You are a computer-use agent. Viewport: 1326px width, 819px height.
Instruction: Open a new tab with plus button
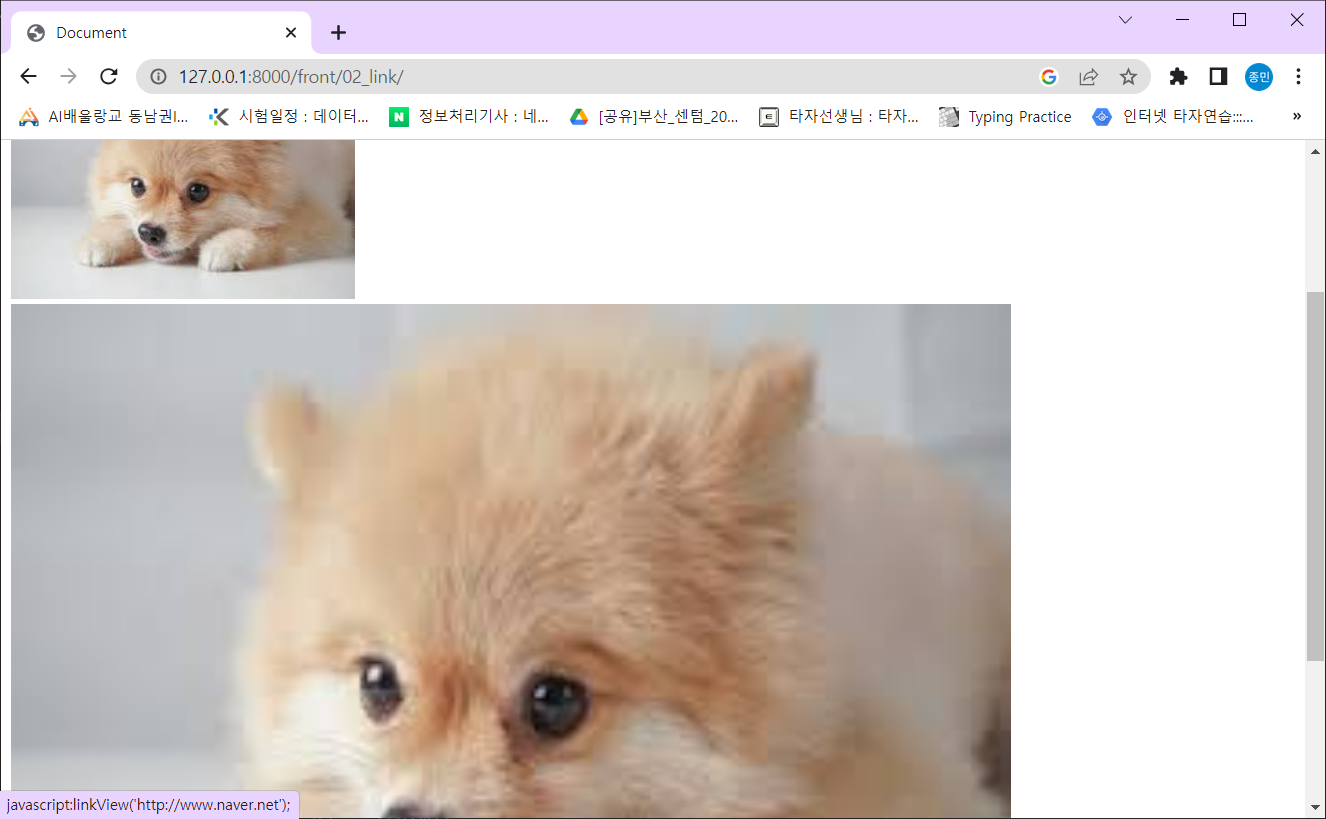tap(338, 33)
